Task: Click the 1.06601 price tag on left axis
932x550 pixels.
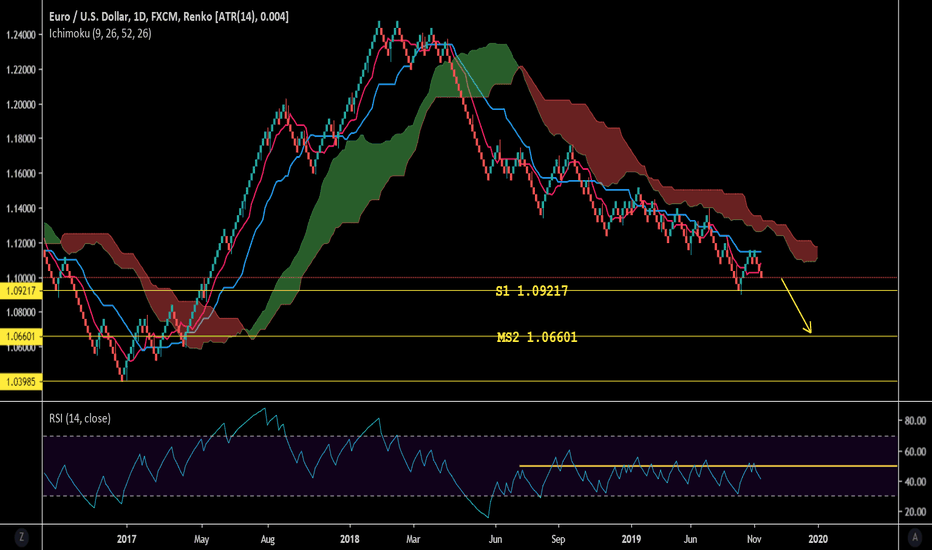Action: [20, 337]
